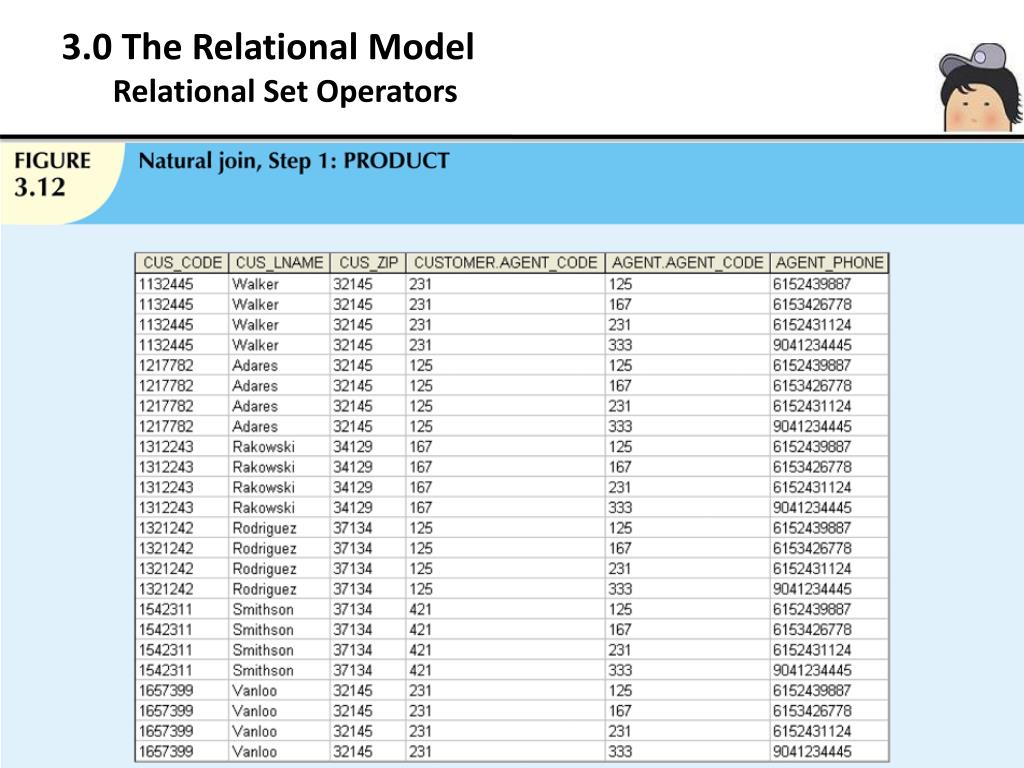1024x768 pixels.
Task: Select the AGENT.AGENT_CODE column header
Action: coord(687,263)
